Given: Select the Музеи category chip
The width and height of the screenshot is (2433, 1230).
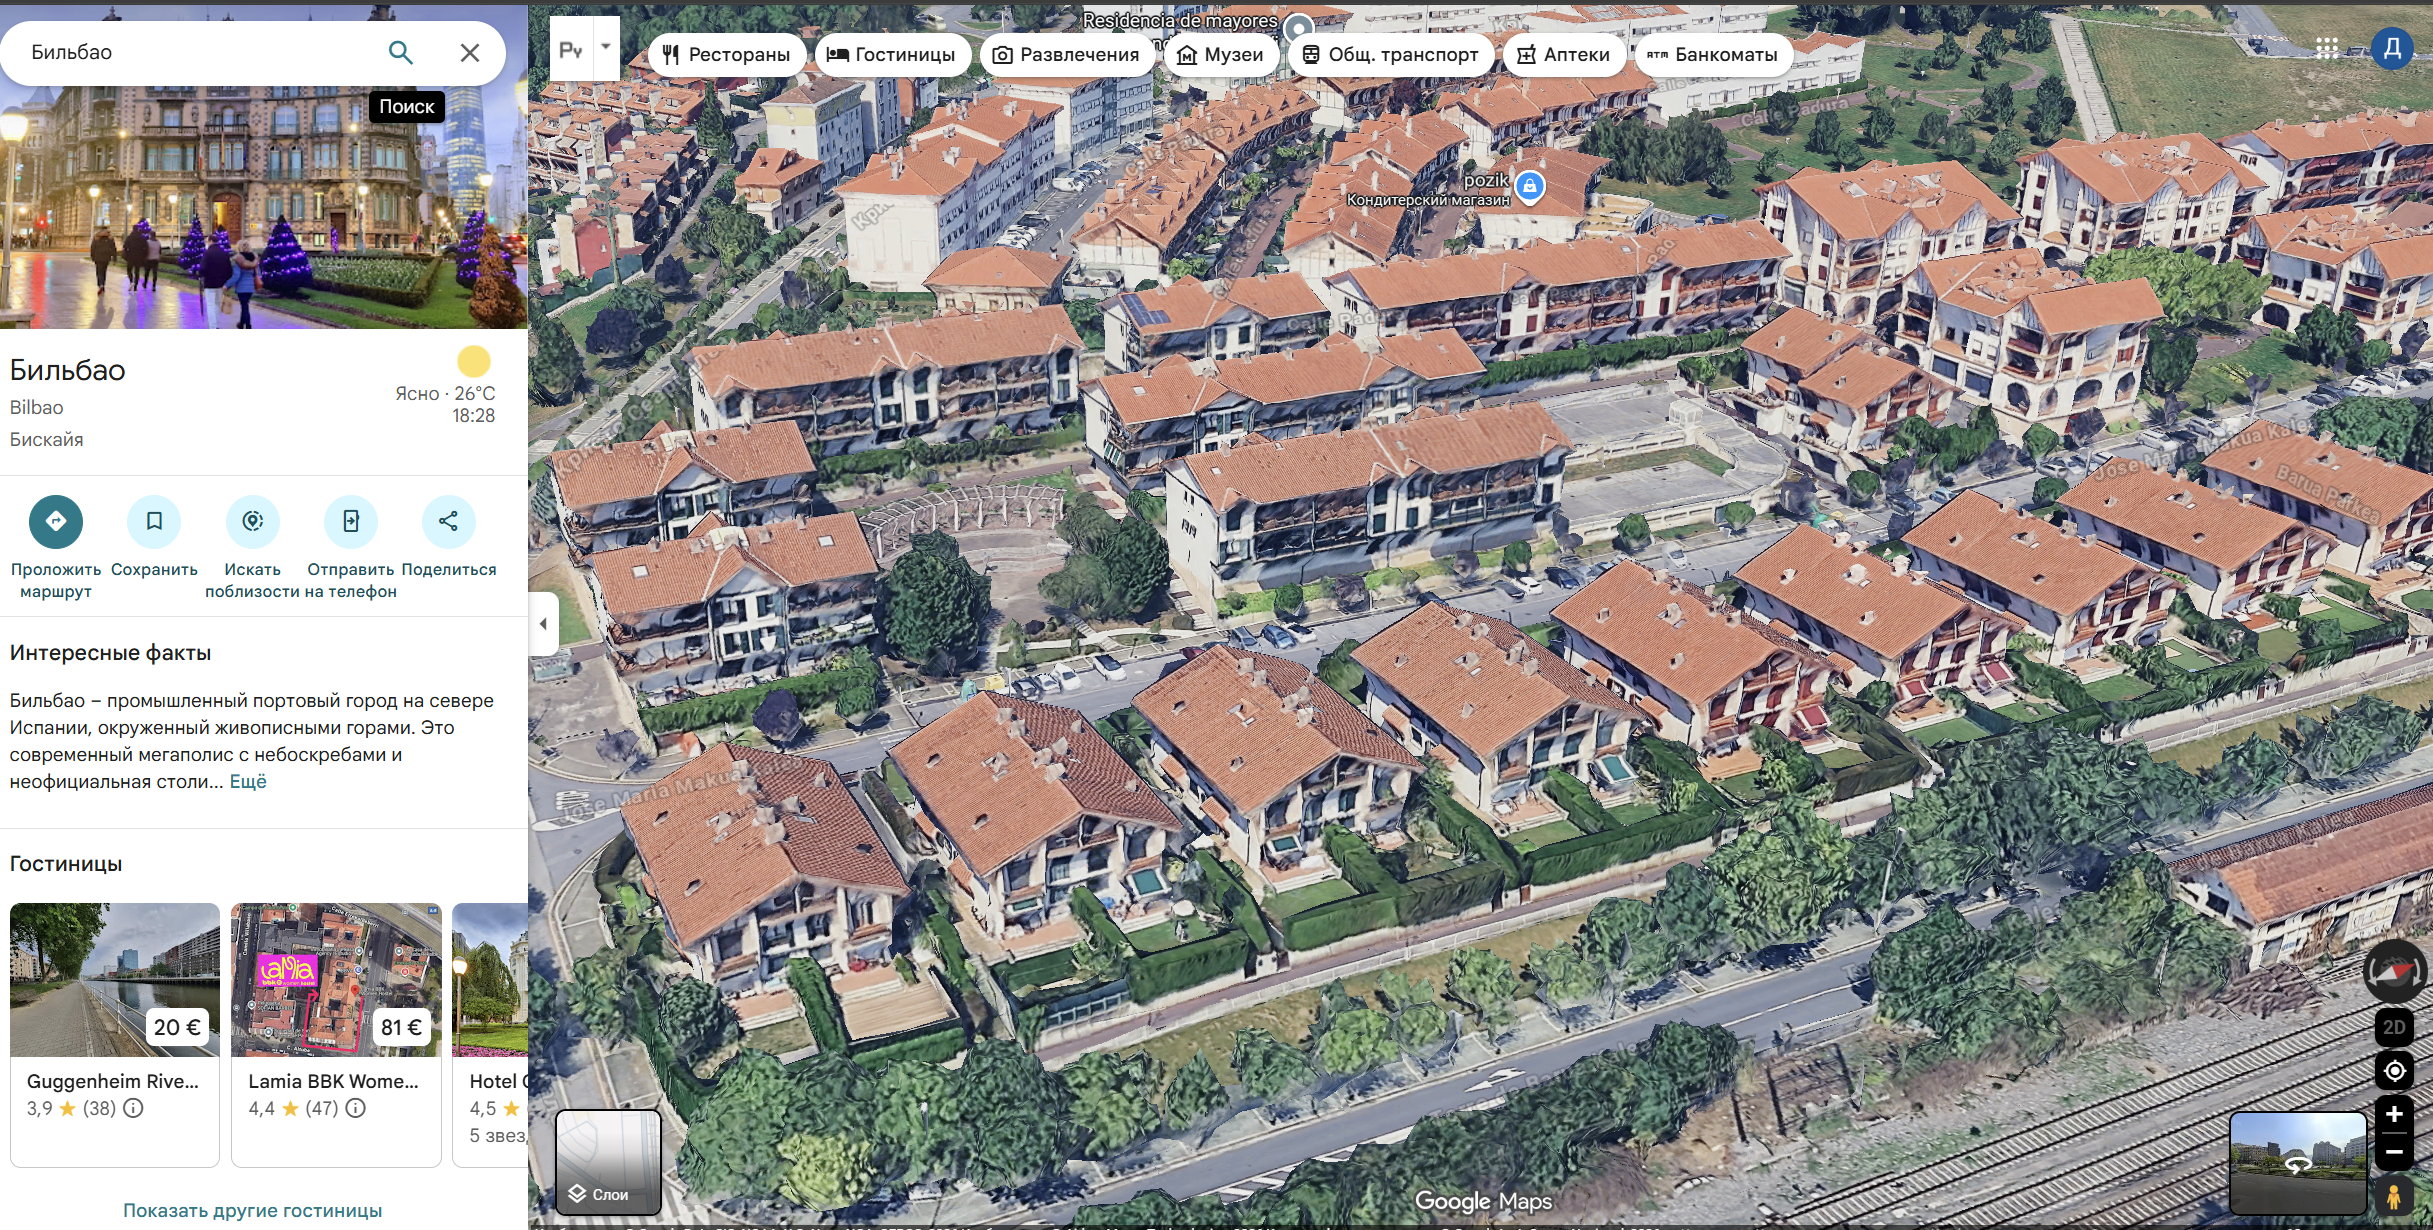Looking at the screenshot, I should 1219,55.
